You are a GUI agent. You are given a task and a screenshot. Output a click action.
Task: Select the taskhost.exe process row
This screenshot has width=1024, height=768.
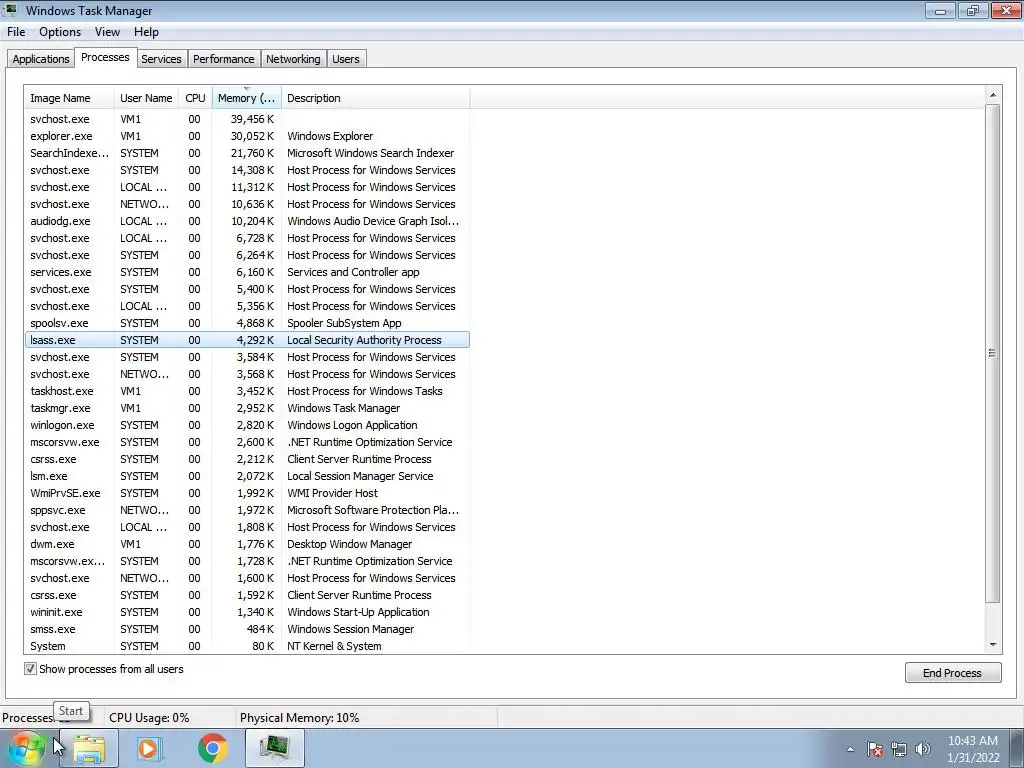[247, 391]
